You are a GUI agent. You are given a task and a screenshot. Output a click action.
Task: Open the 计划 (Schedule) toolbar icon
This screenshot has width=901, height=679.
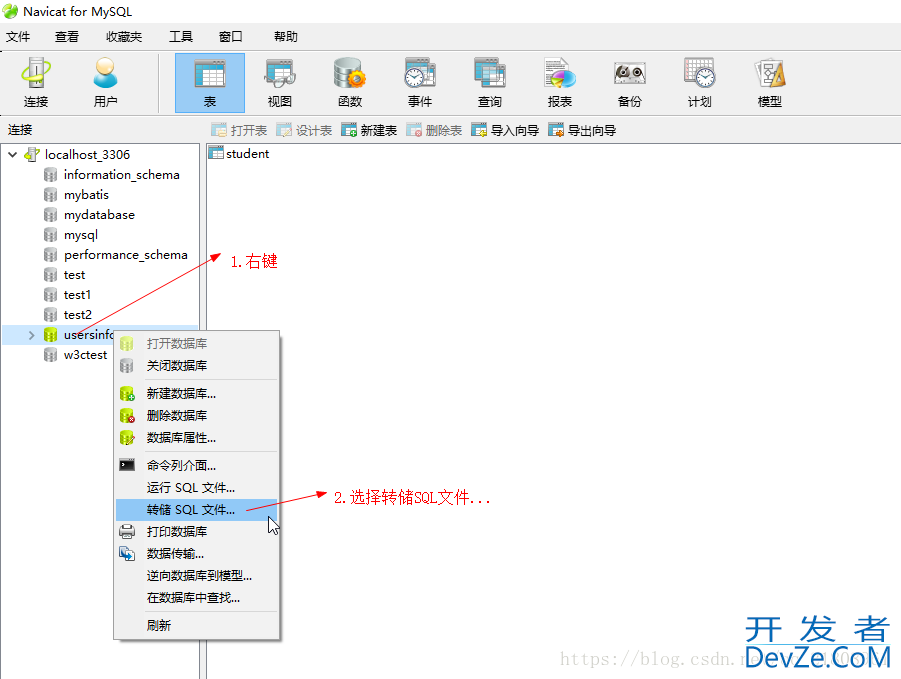click(x=699, y=82)
